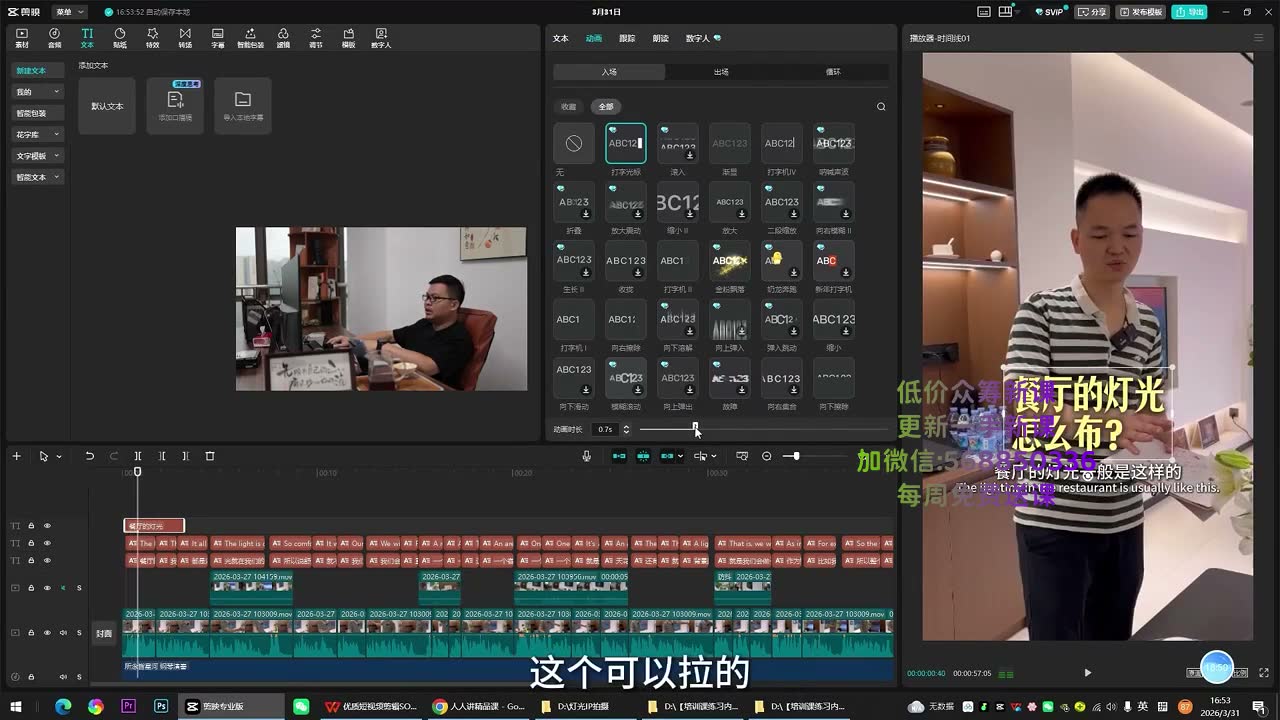Click the split clip icon in timeline toolbar

(138, 456)
